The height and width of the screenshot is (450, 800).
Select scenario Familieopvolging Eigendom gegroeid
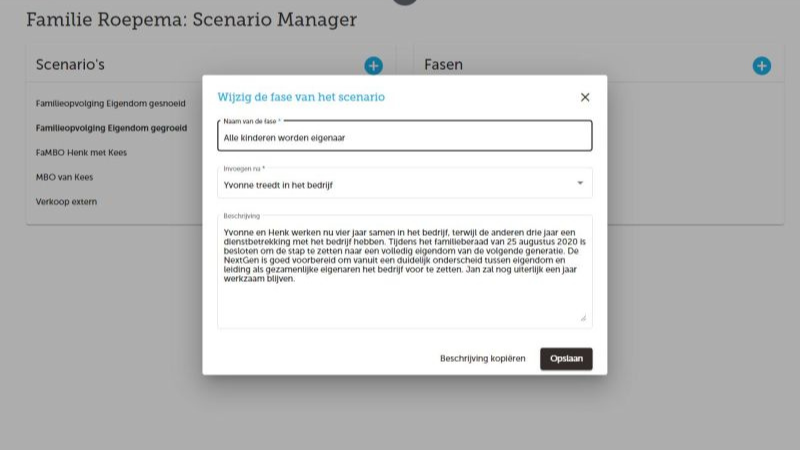111,128
